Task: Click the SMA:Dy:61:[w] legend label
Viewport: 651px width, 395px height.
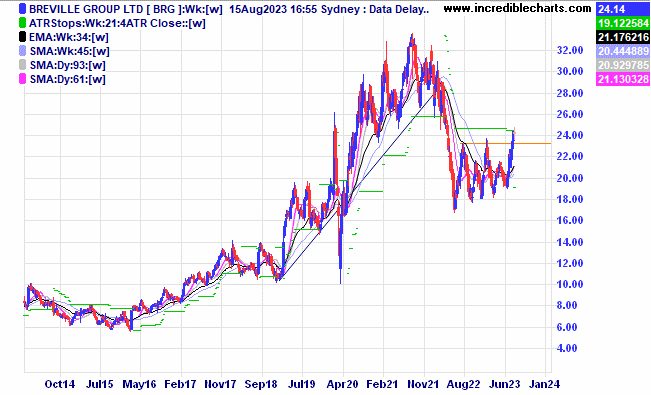Action: point(68,79)
